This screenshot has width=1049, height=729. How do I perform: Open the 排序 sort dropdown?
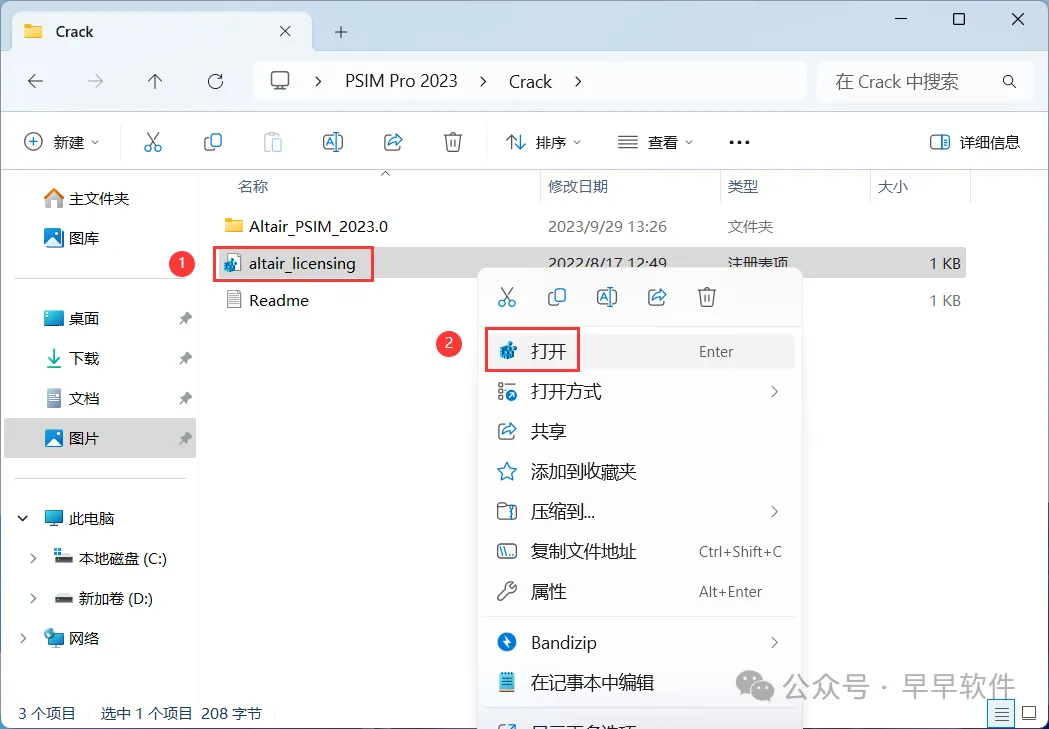click(x=543, y=142)
